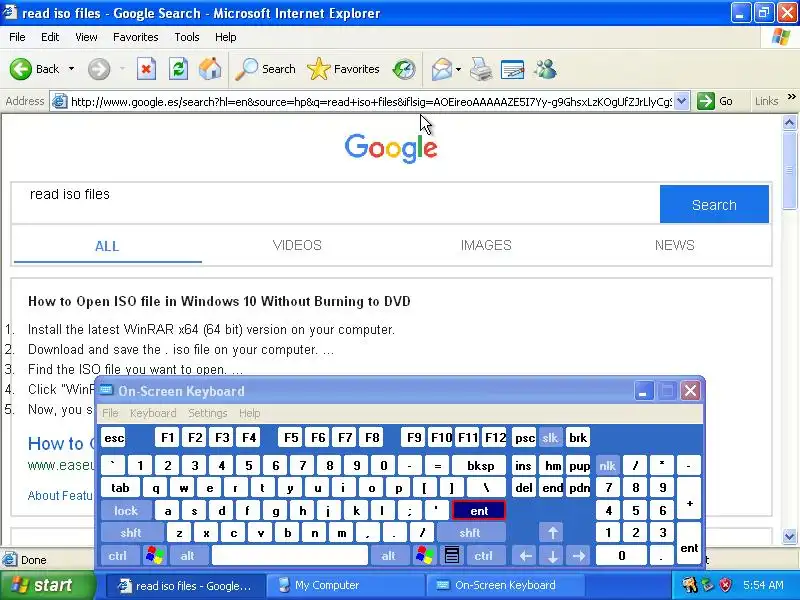The height and width of the screenshot is (600, 800).
Task: Expand the address bar URL dropdown
Action: tap(682, 101)
